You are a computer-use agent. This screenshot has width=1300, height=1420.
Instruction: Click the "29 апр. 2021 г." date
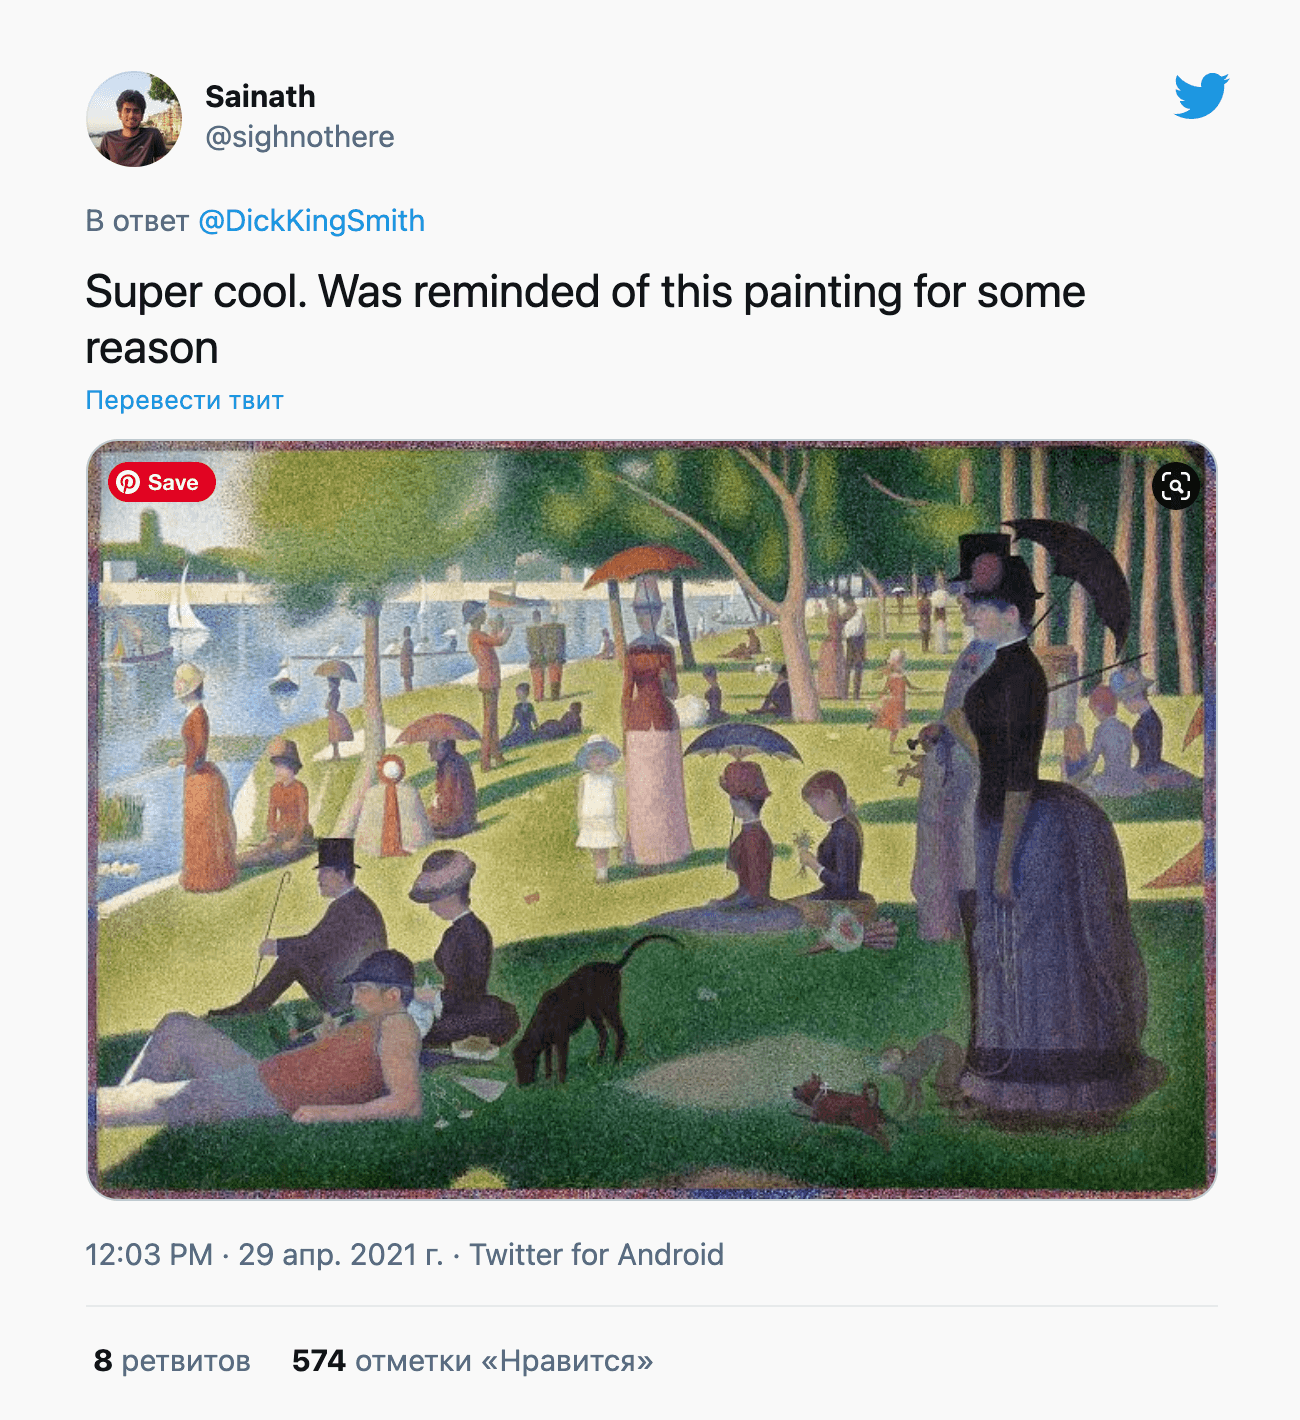coord(340,1254)
